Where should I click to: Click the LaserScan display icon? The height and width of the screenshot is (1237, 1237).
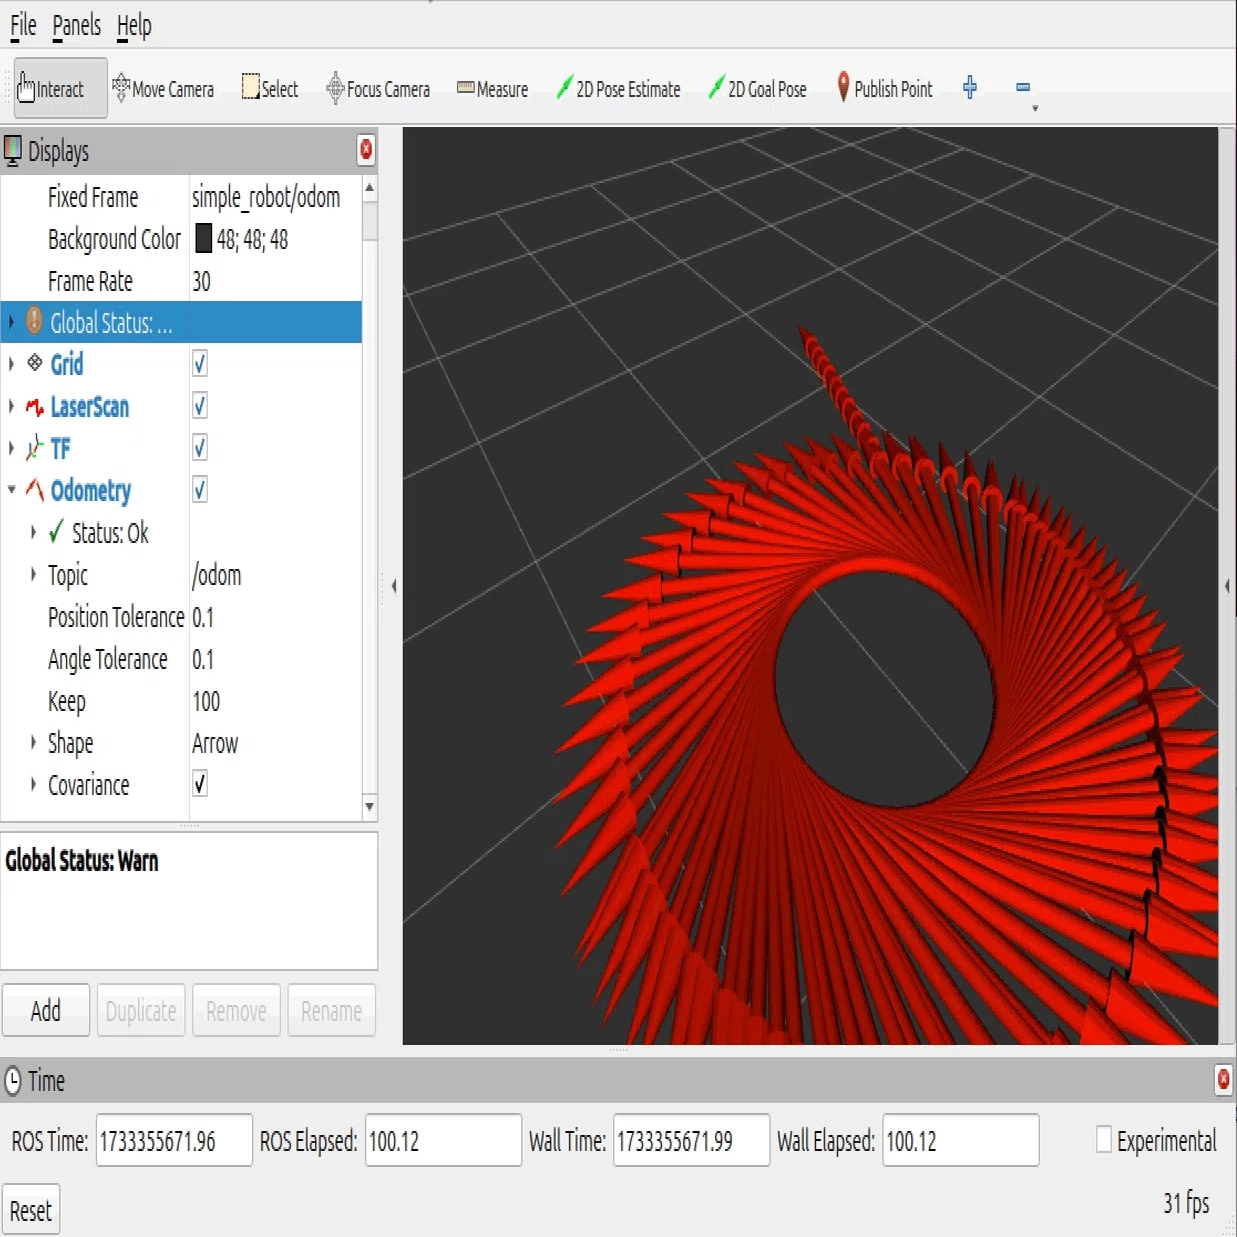coord(35,406)
